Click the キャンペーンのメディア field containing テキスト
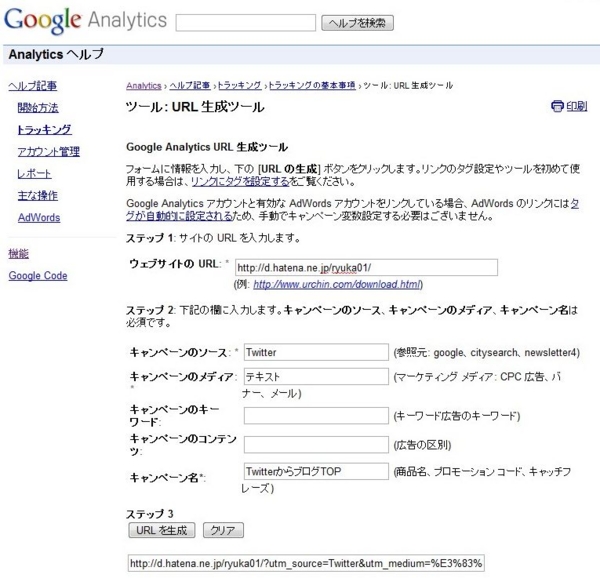This screenshot has width=600, height=578. click(x=316, y=377)
